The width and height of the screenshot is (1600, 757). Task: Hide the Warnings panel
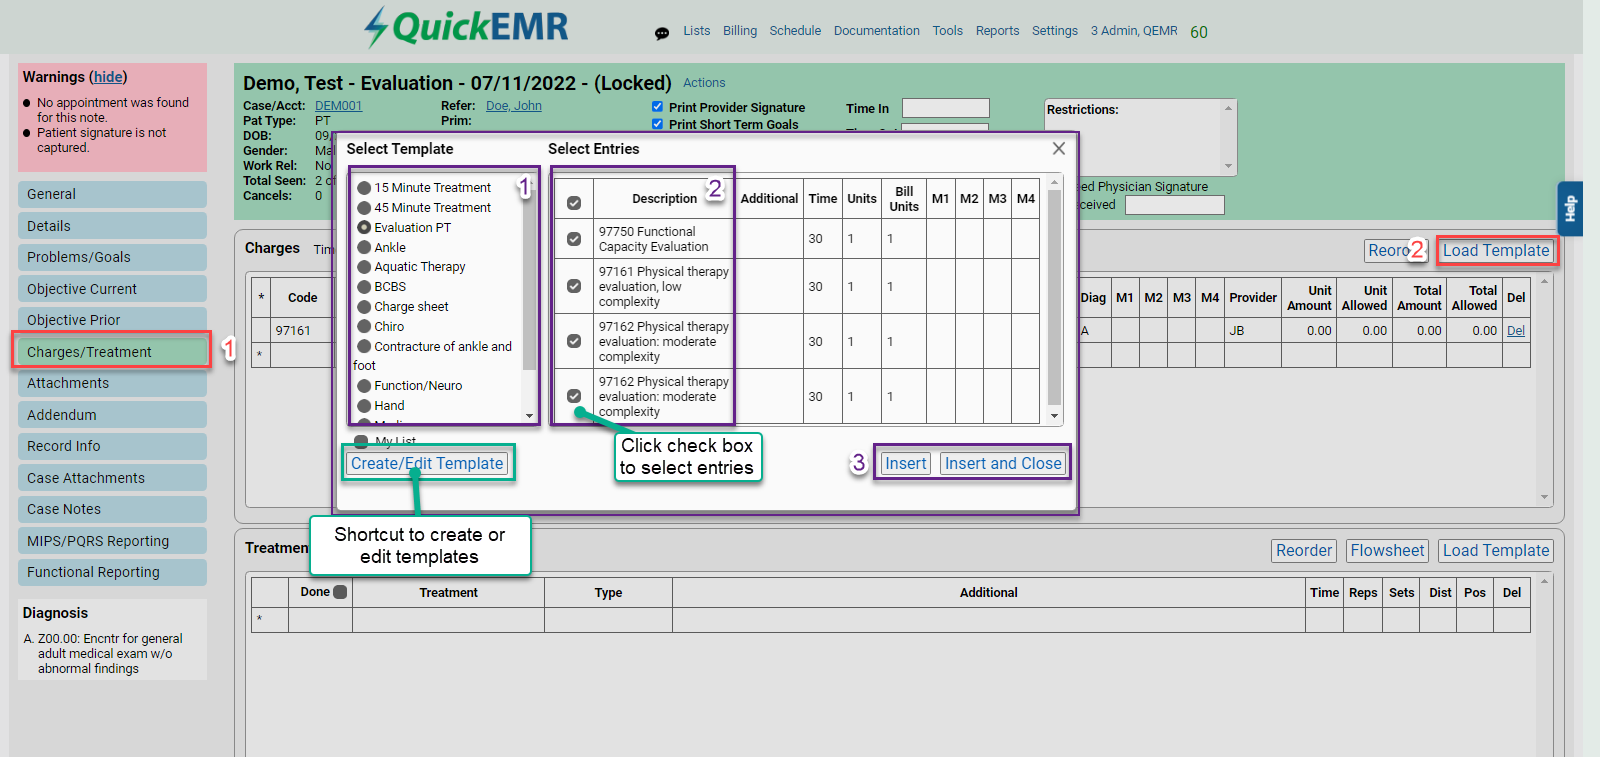(108, 77)
